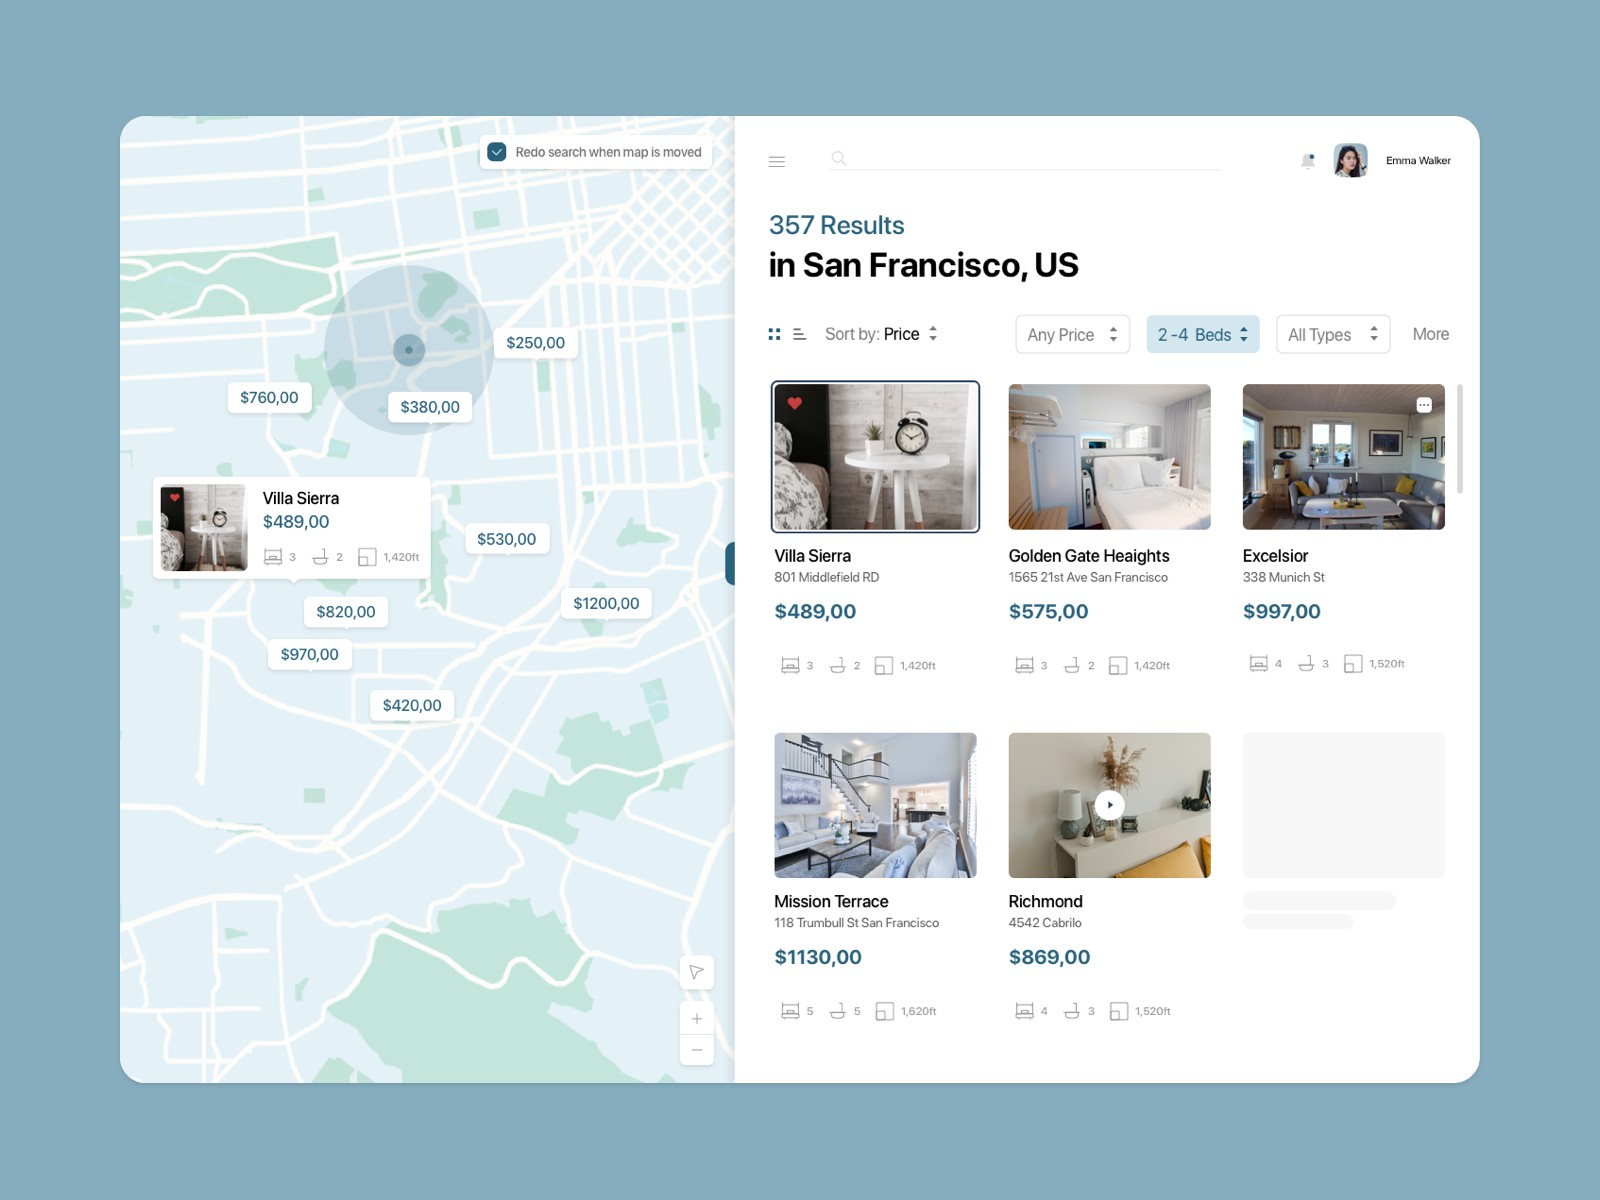Click bed icon on Golden Gate Heaights card
This screenshot has height=1200, width=1600.
pyautogui.click(x=1024, y=665)
